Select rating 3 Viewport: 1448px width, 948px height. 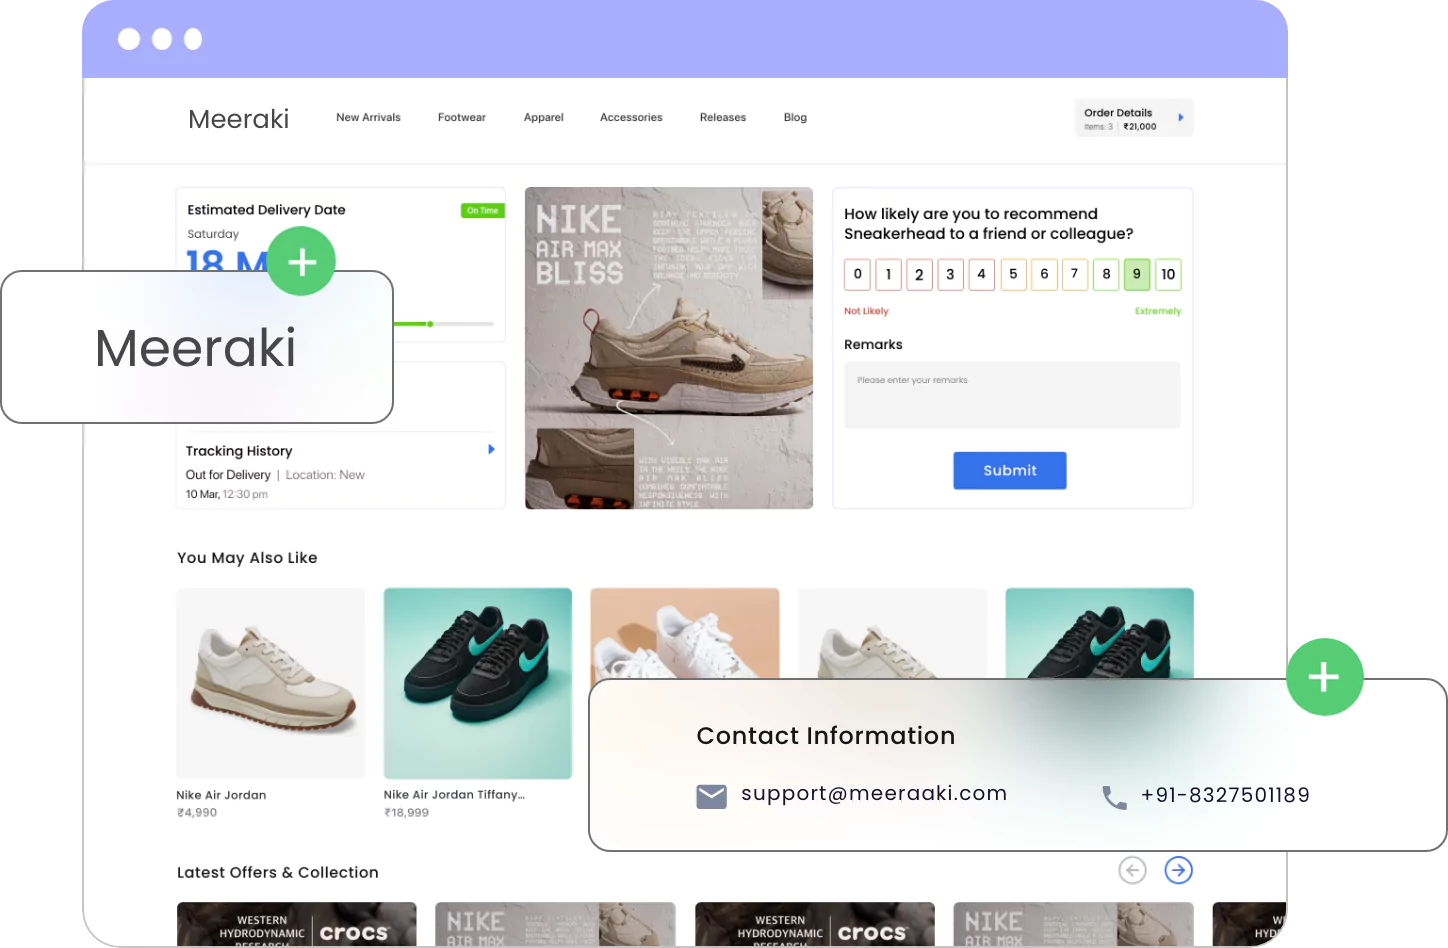pos(950,274)
